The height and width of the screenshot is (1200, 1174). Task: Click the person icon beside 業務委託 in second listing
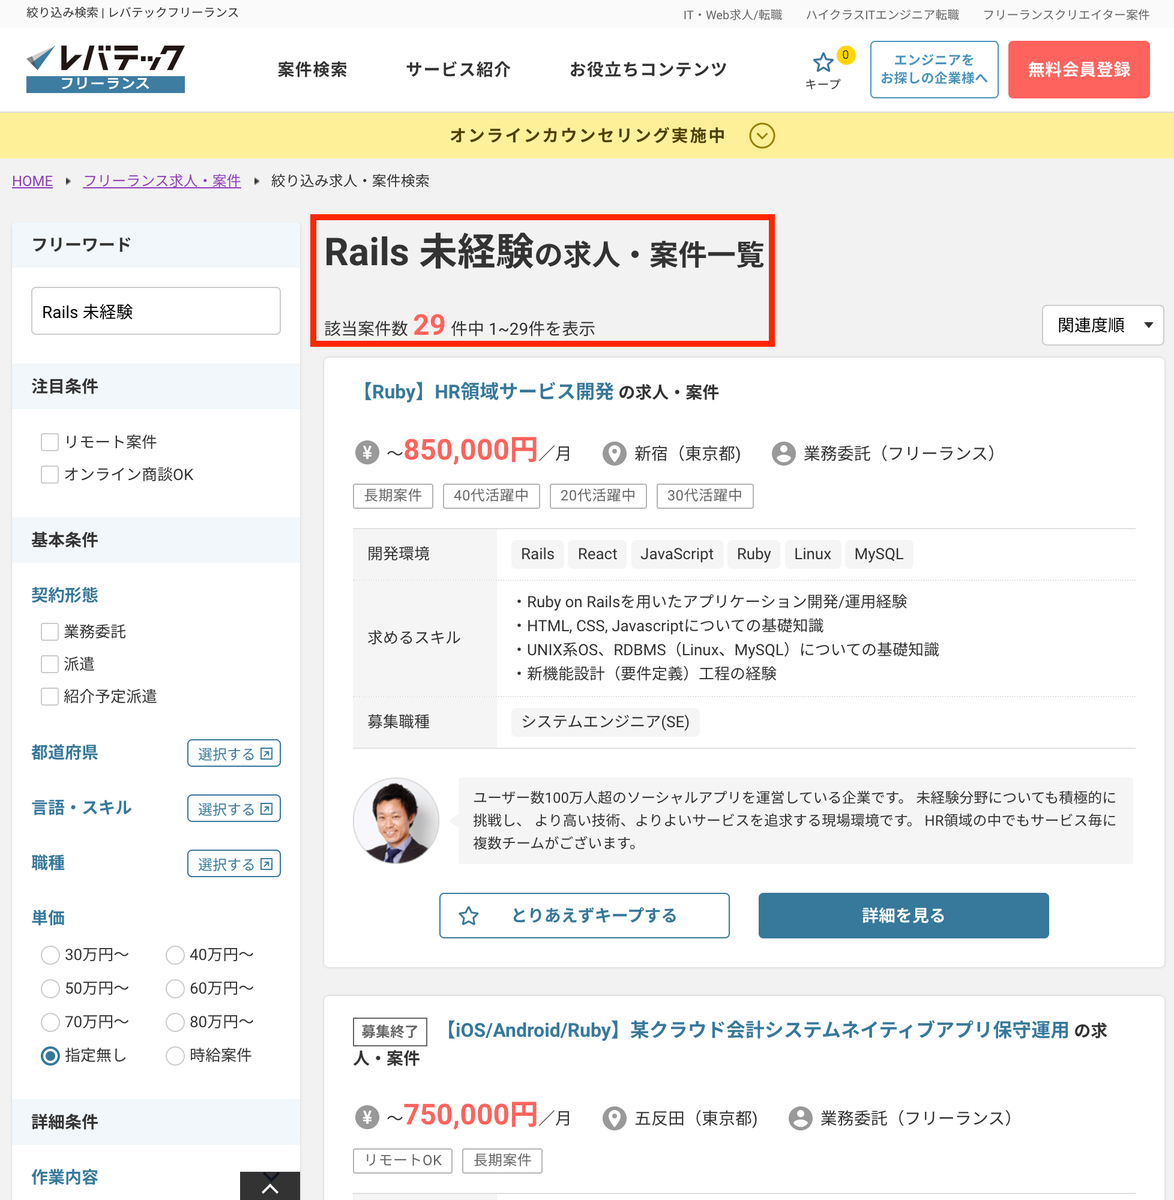(x=800, y=1118)
